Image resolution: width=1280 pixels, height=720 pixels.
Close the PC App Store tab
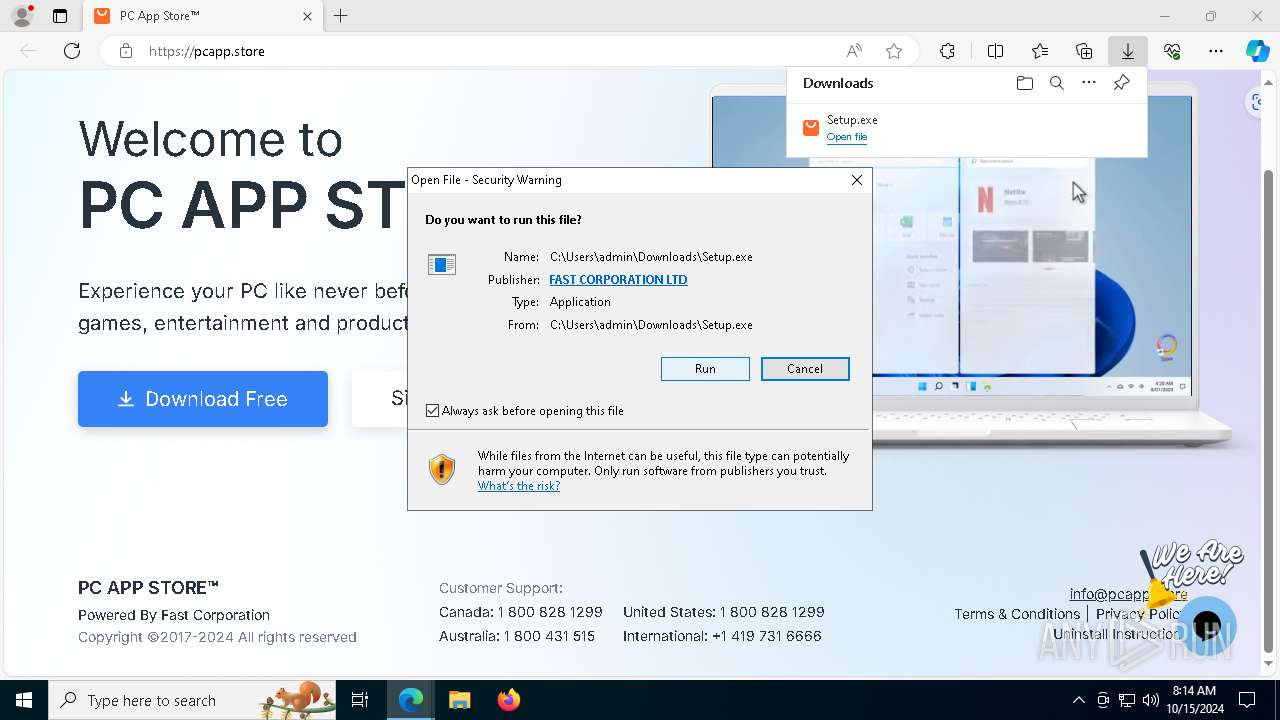coord(307,16)
